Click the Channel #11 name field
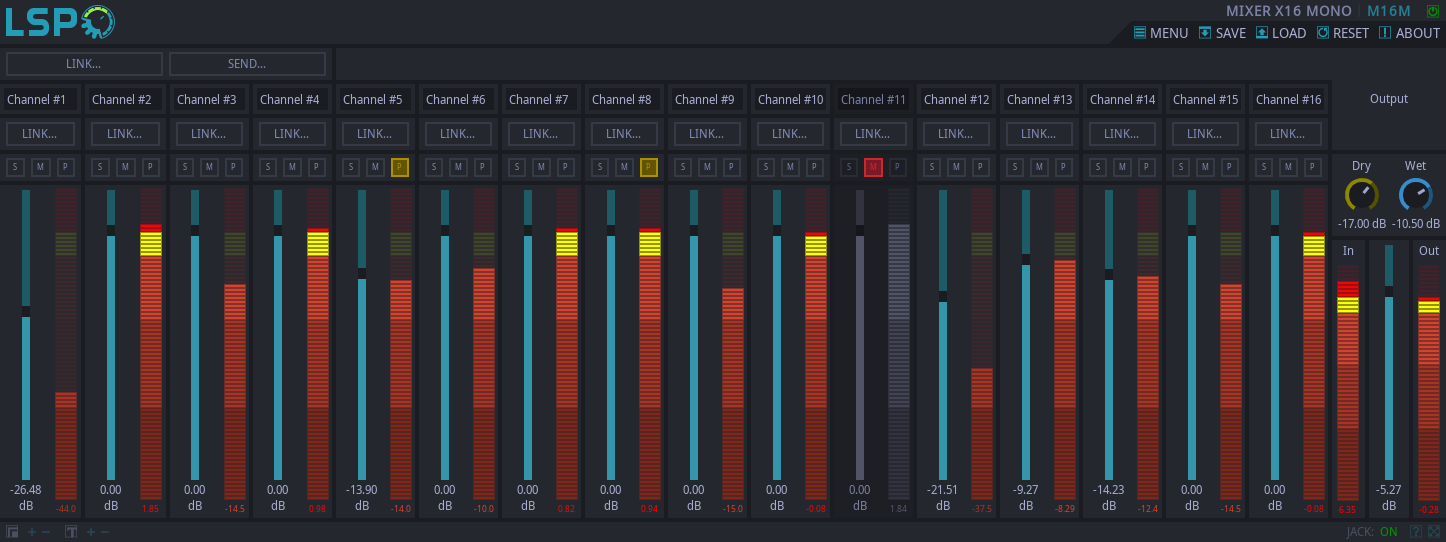1446x542 pixels. click(872, 99)
